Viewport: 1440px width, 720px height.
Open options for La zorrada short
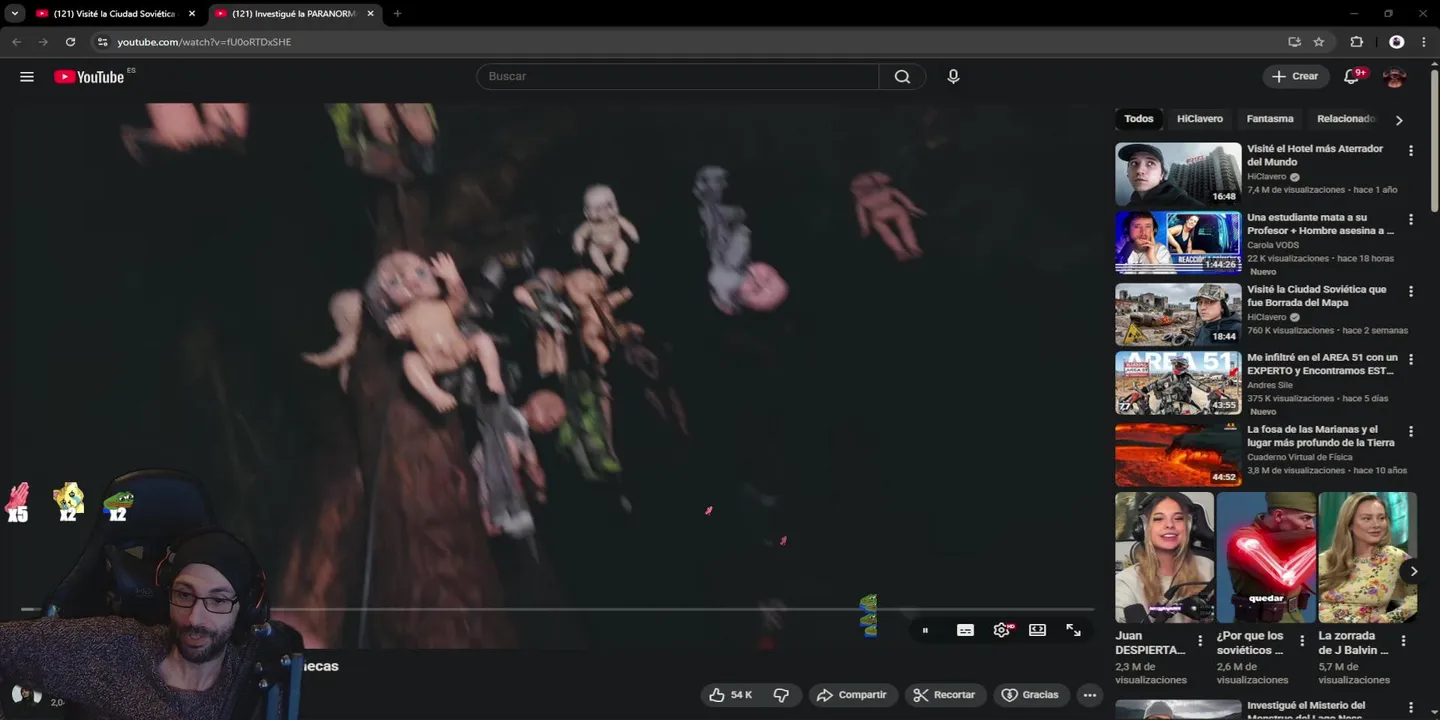(1404, 641)
